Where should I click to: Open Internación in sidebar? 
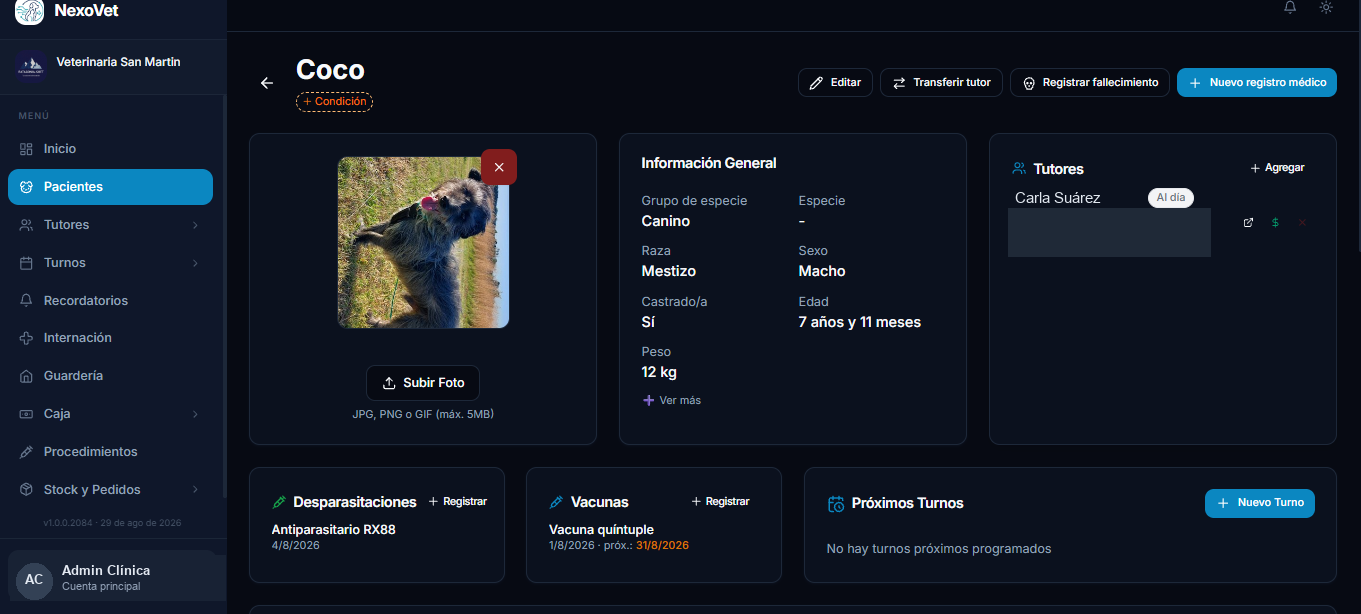click(110, 338)
